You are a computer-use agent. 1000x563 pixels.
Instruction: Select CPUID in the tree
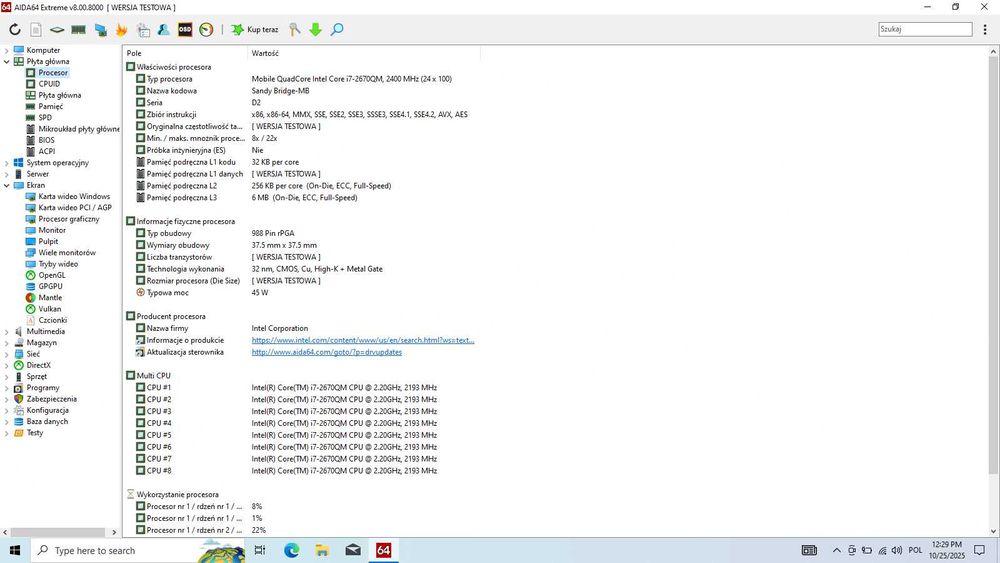[x=49, y=84]
